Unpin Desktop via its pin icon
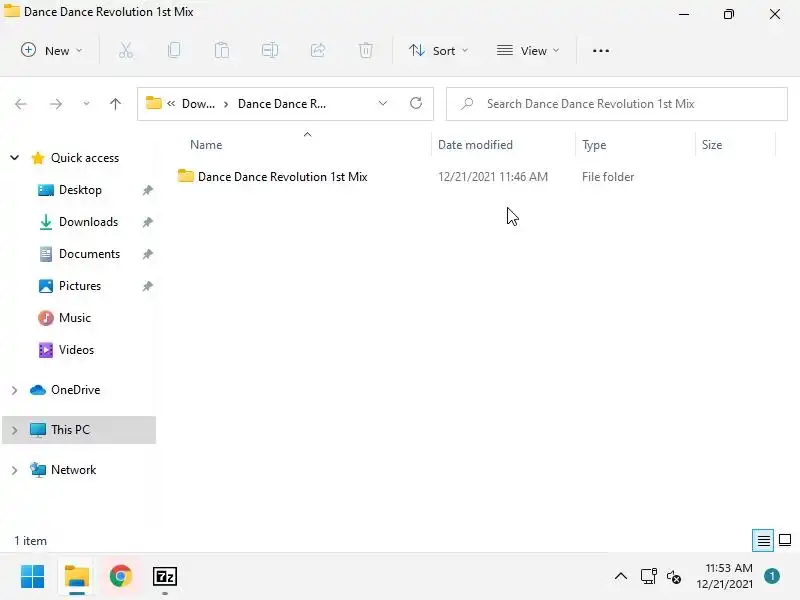Viewport: 800px width, 600px height. [147, 190]
